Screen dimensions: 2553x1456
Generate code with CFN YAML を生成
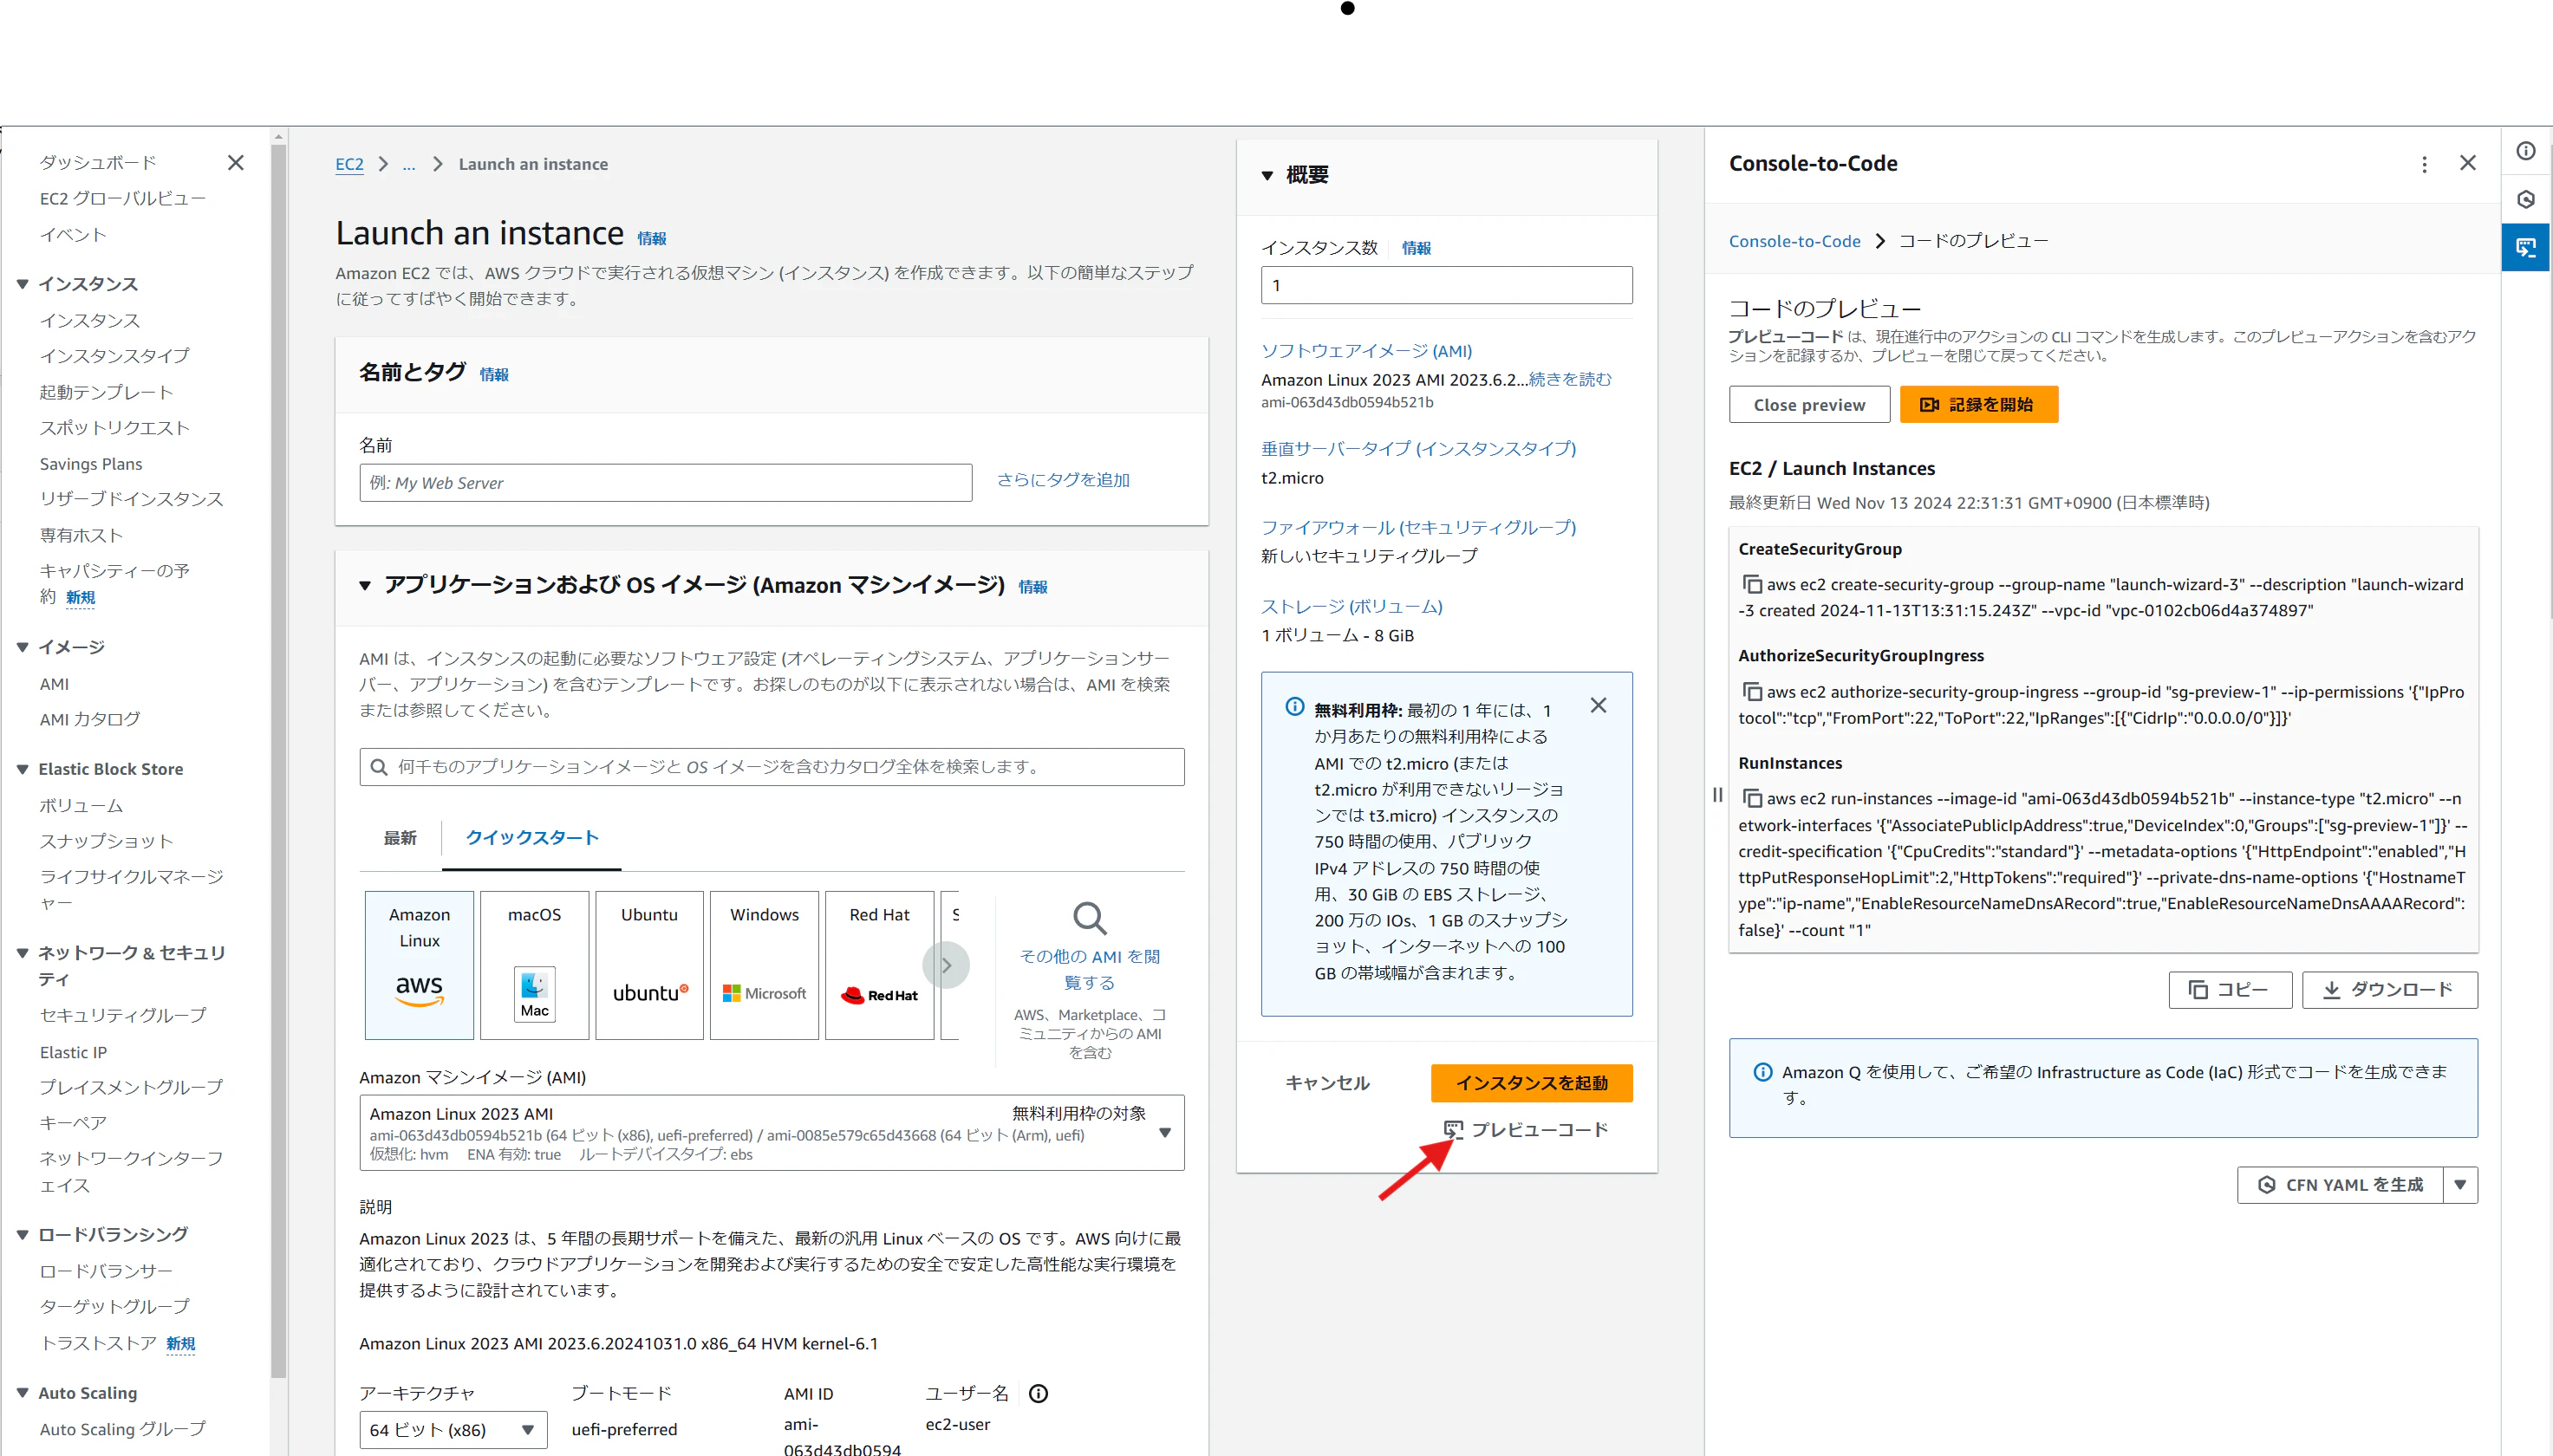pyautogui.click(x=2340, y=1185)
